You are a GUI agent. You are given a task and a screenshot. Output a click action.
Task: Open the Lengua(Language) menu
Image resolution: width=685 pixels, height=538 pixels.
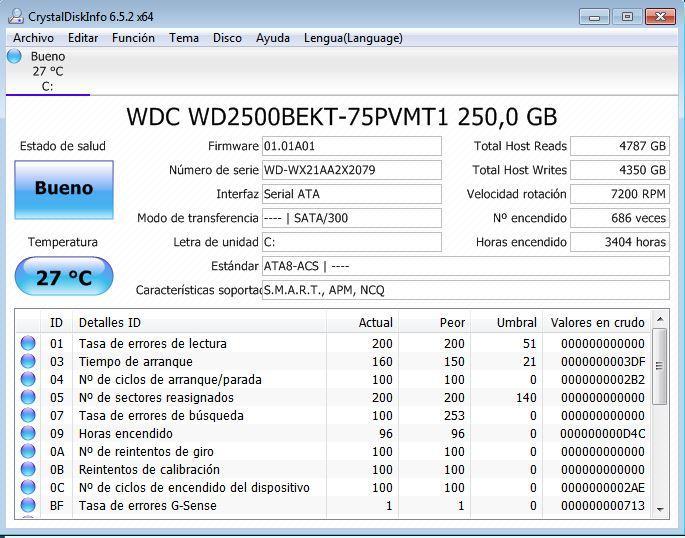[x=353, y=38]
